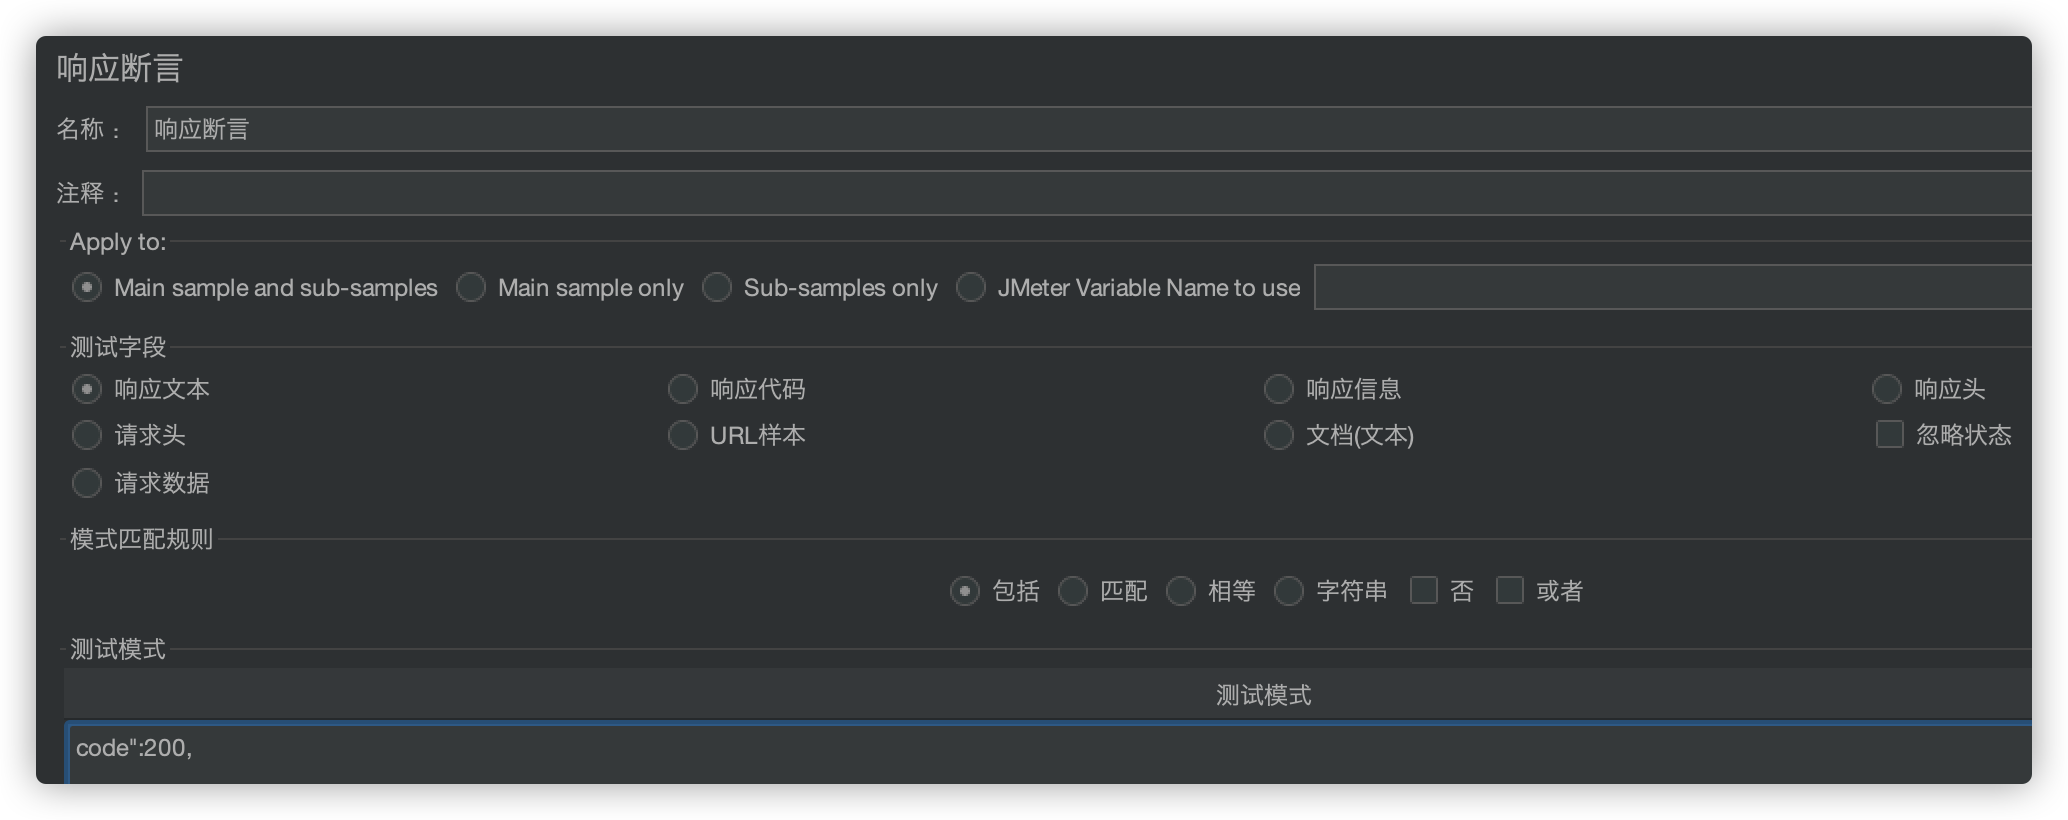Click the JMeter variable name input field

coord(1673,288)
